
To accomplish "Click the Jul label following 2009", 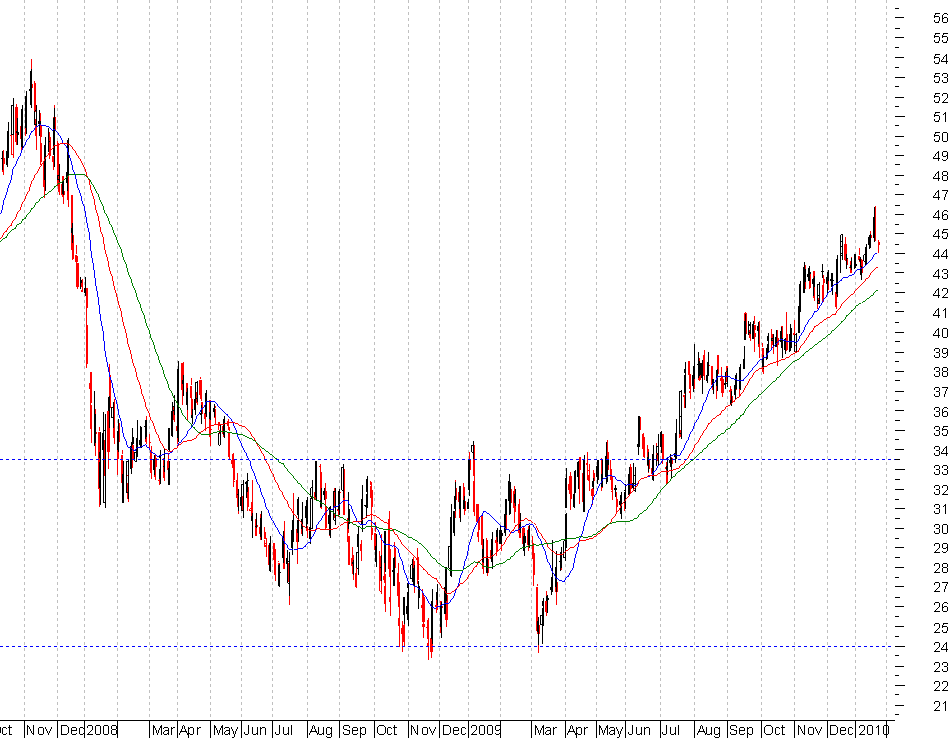I will click(671, 730).
